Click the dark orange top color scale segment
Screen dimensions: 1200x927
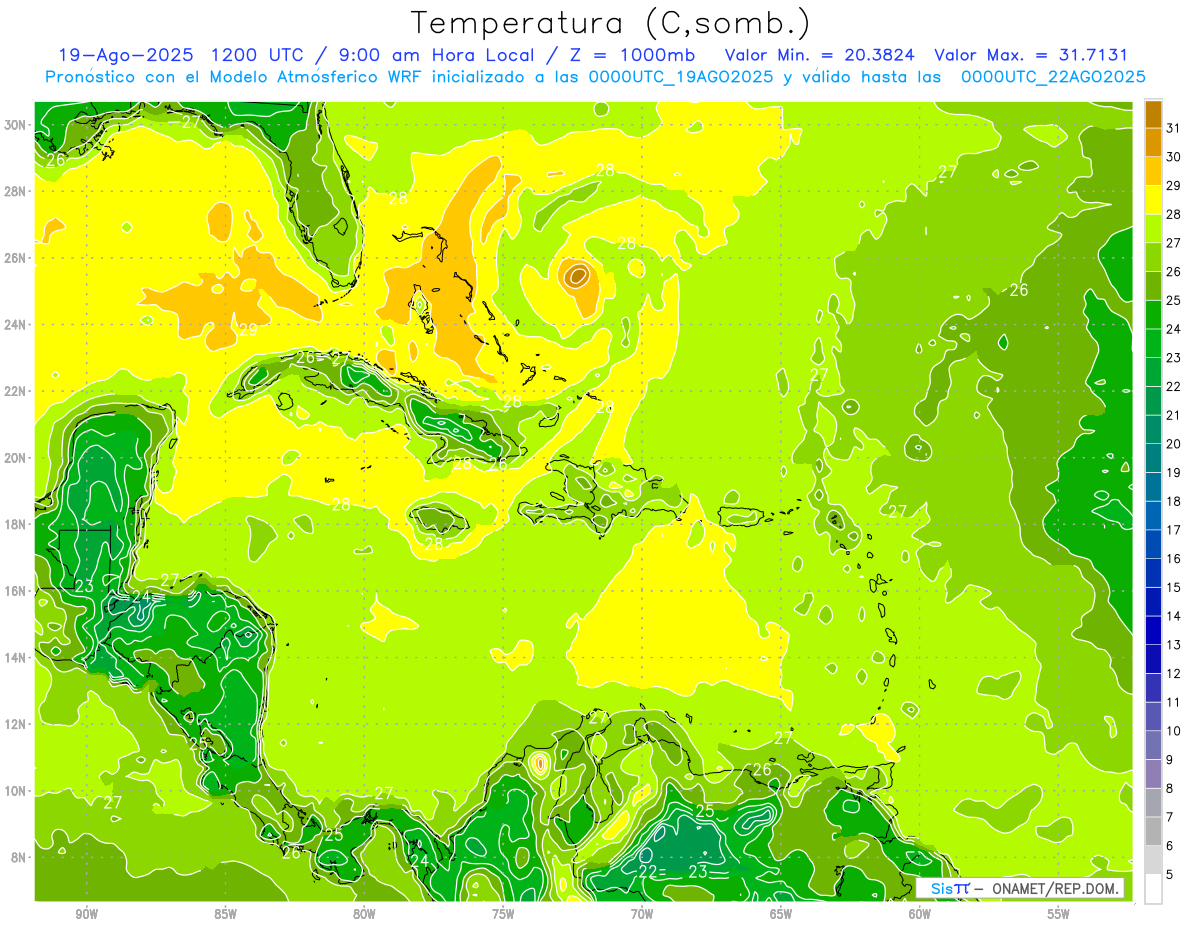[1153, 114]
